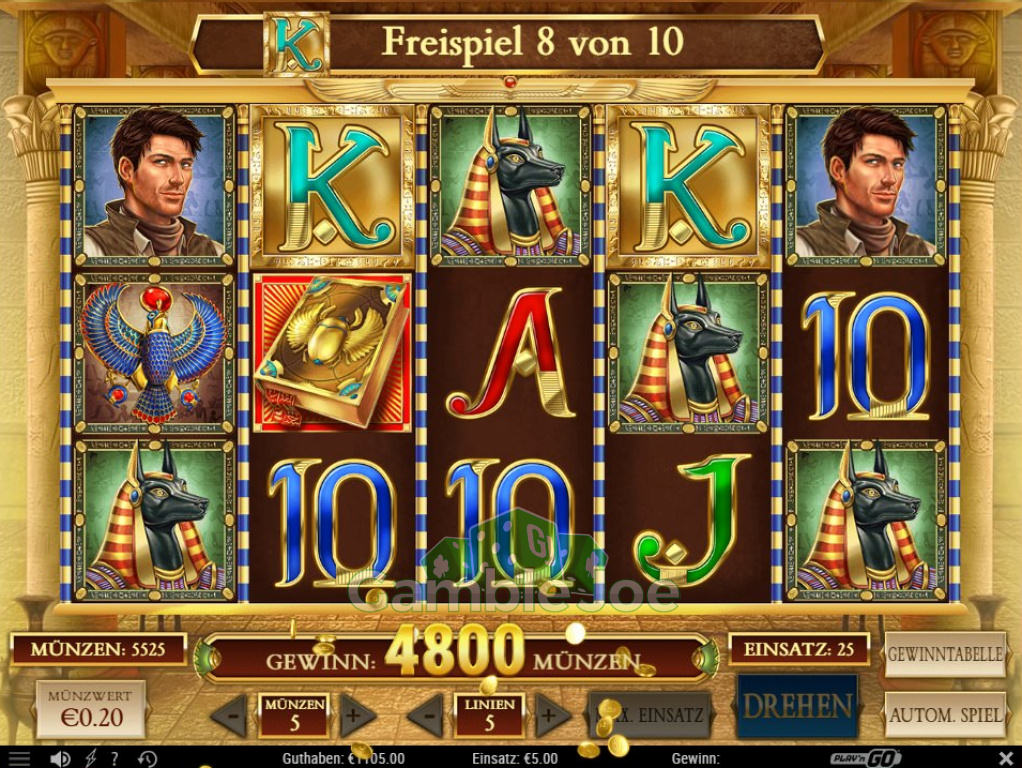Start Autom. Spiel autoplay

[944, 715]
